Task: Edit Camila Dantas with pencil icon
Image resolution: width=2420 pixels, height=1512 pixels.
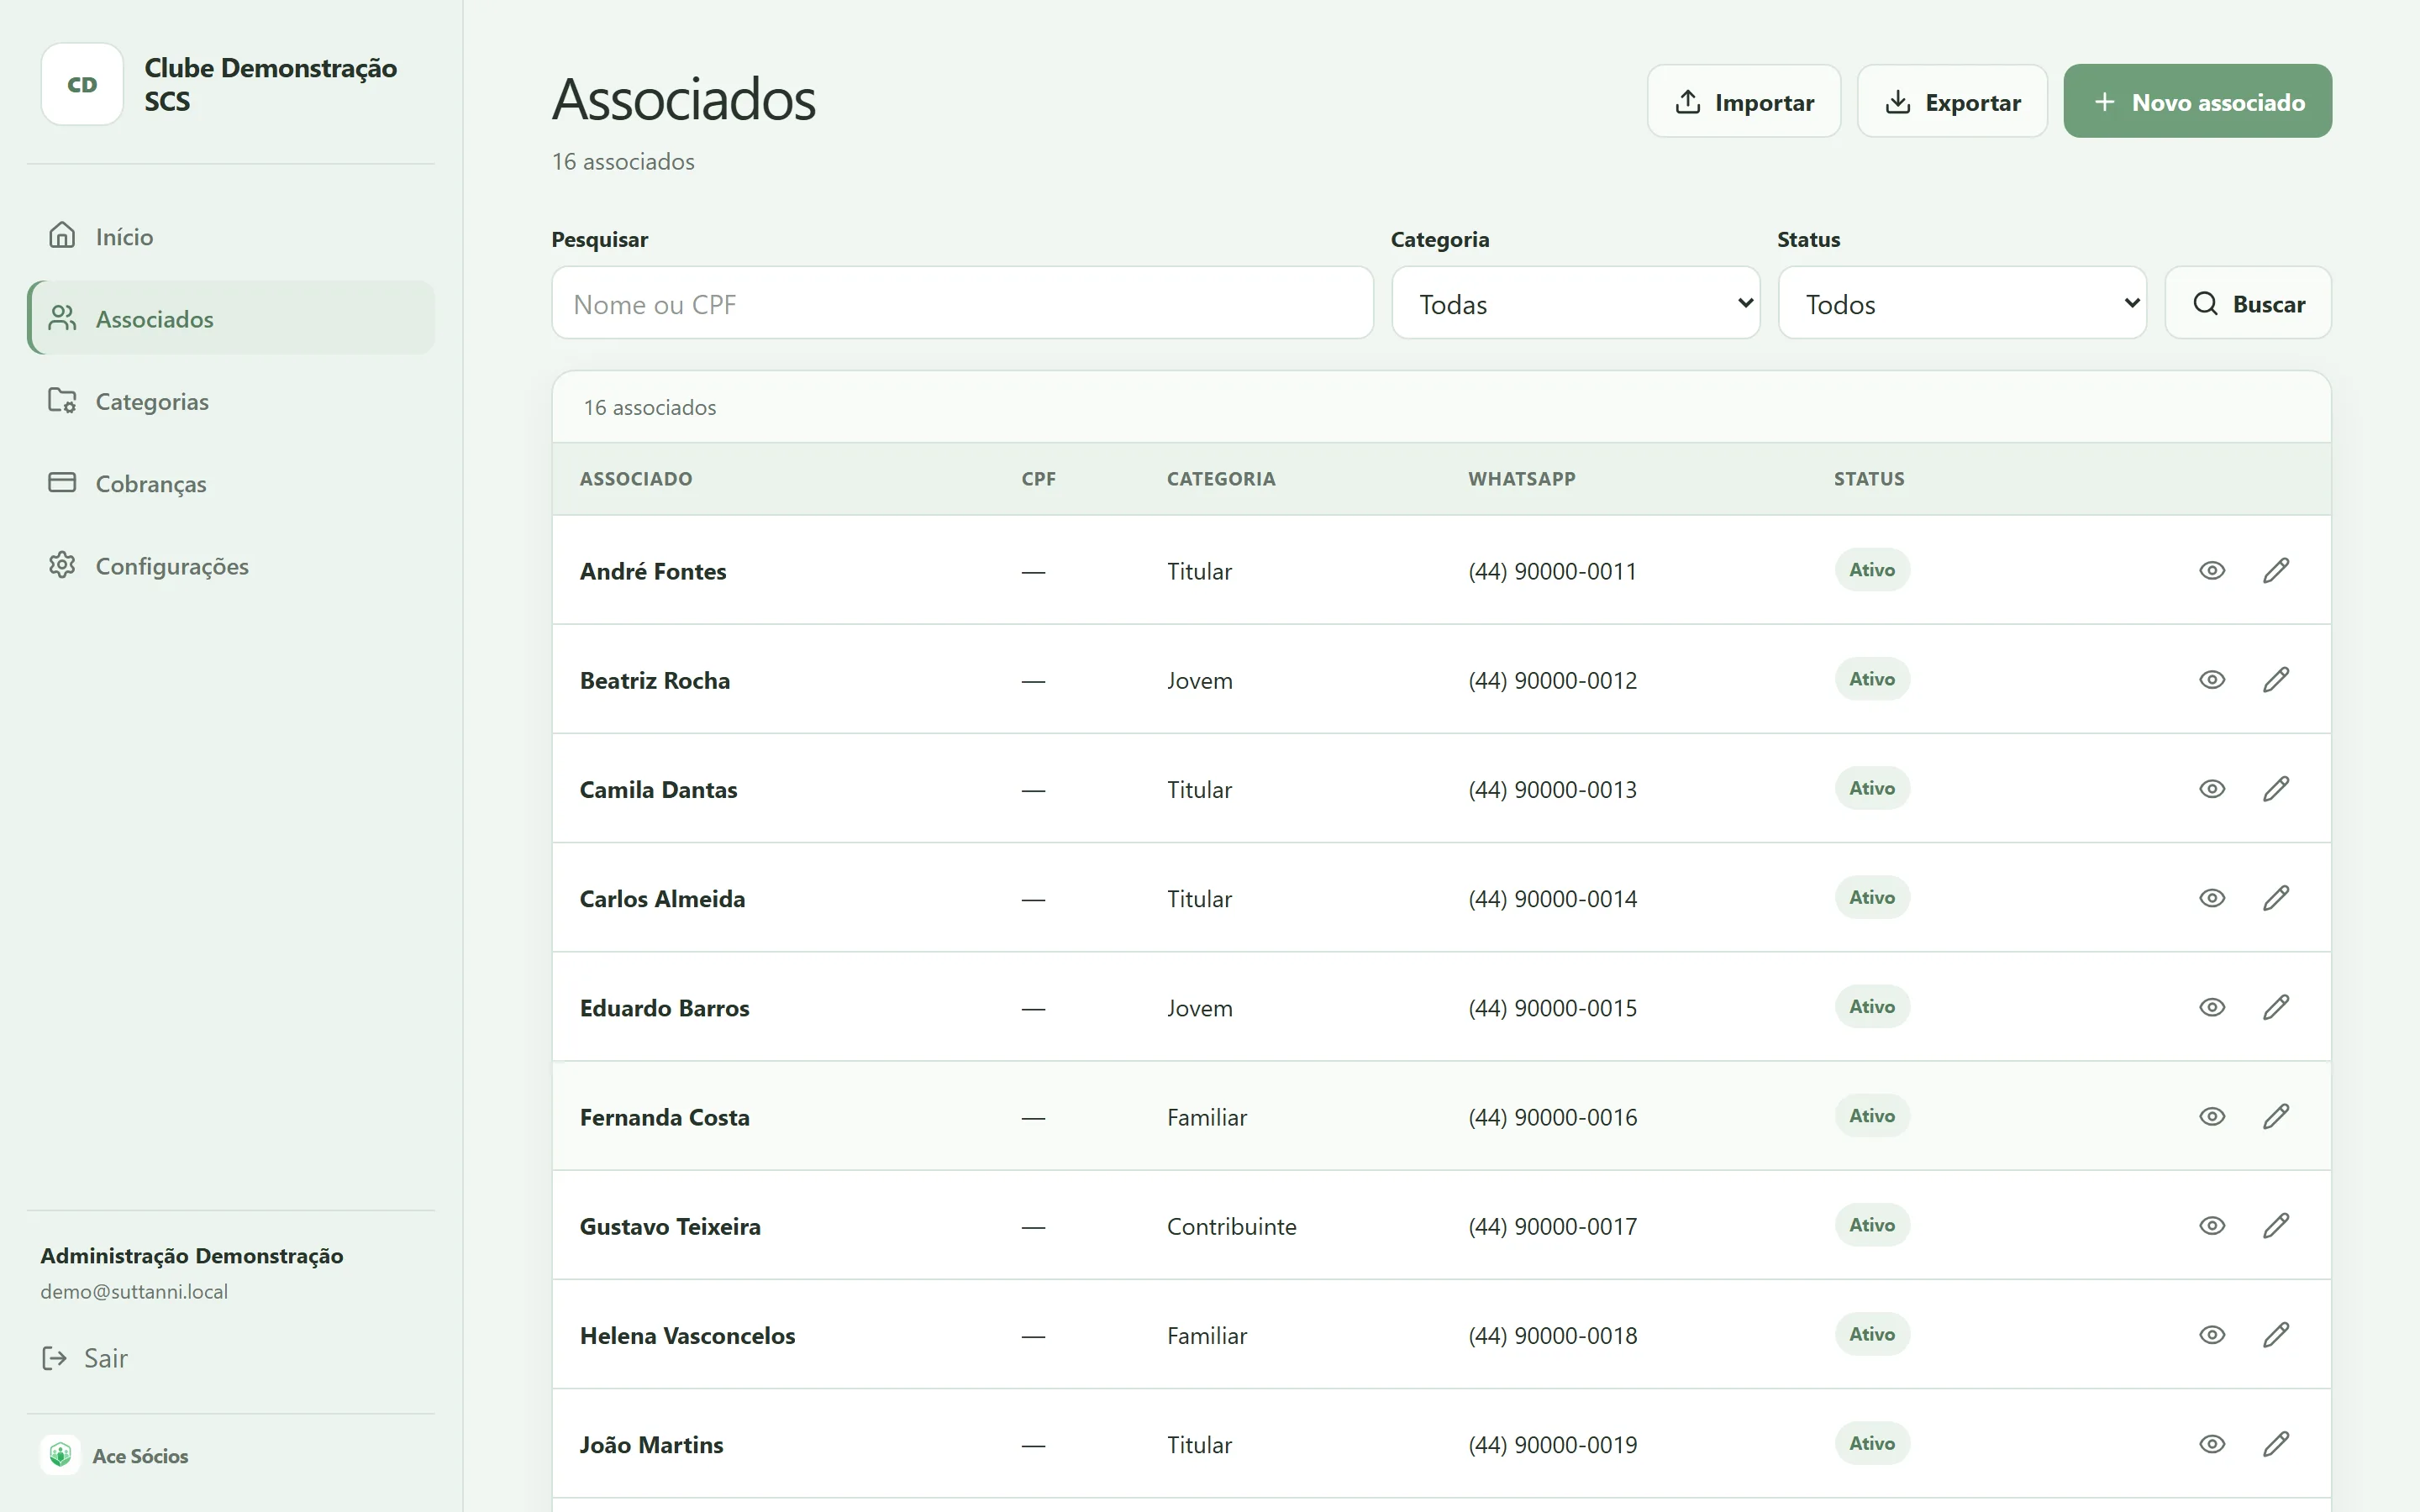Action: coord(2275,788)
